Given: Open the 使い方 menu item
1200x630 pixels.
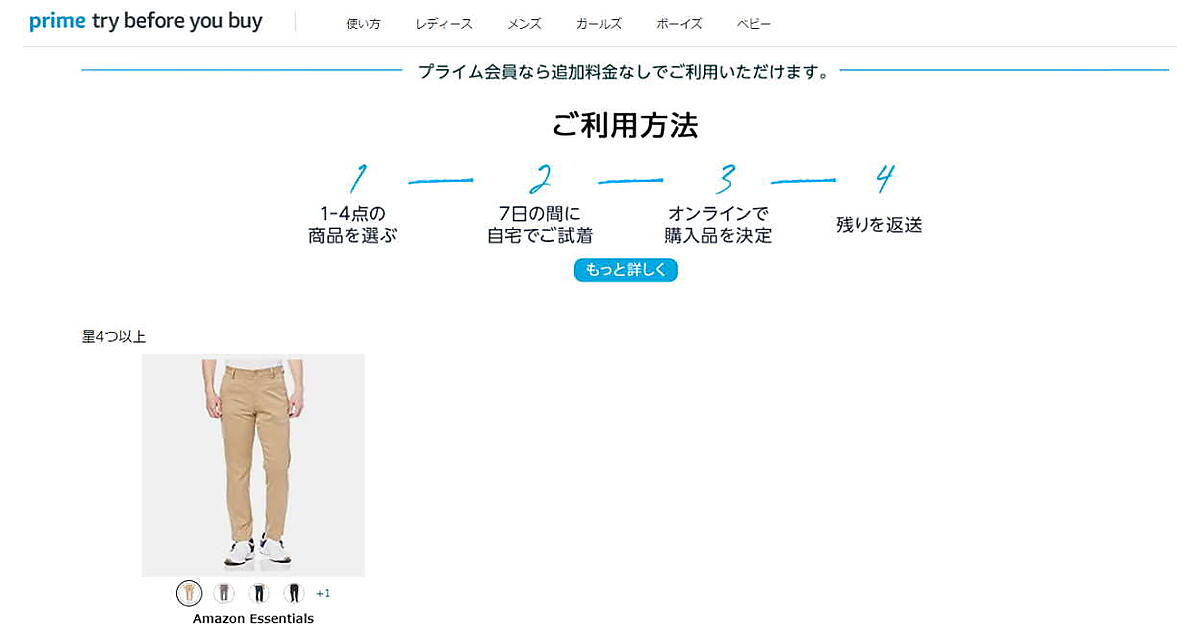Looking at the screenshot, I should [363, 24].
